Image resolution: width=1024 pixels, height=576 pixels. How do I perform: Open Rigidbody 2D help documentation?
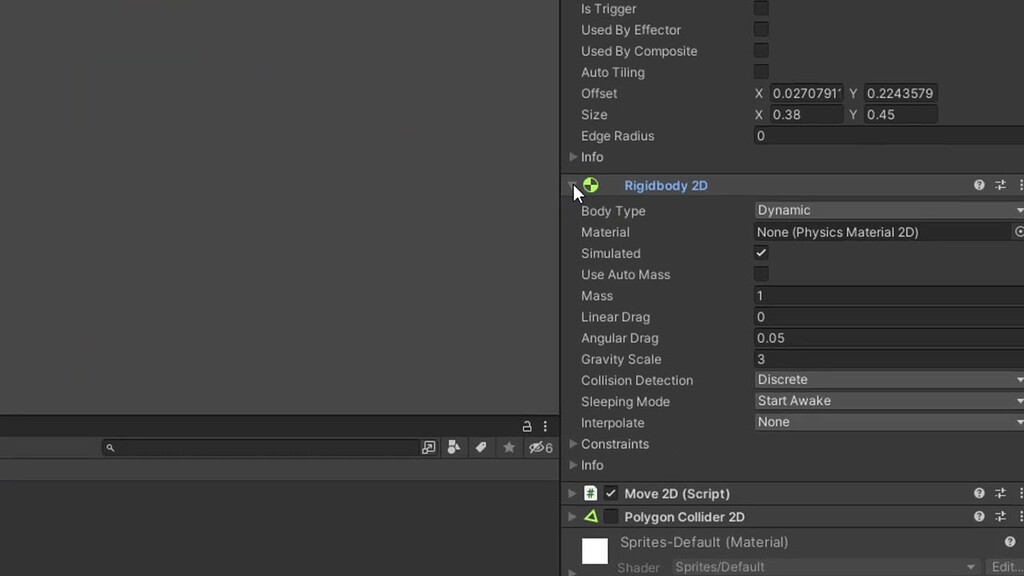(978, 185)
